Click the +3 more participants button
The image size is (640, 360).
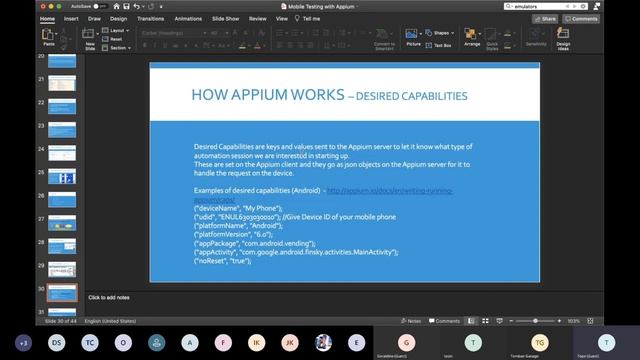(x=23, y=343)
